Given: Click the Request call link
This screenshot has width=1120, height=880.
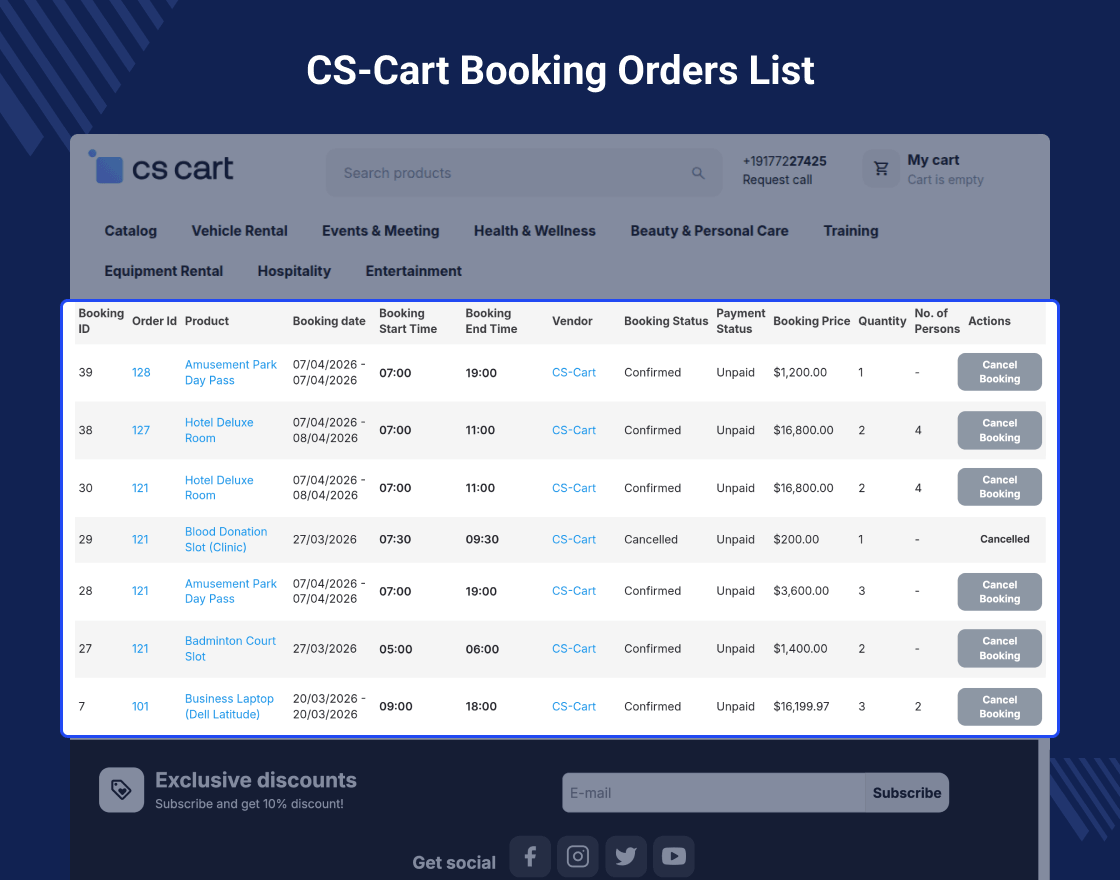Looking at the screenshot, I should pos(777,180).
